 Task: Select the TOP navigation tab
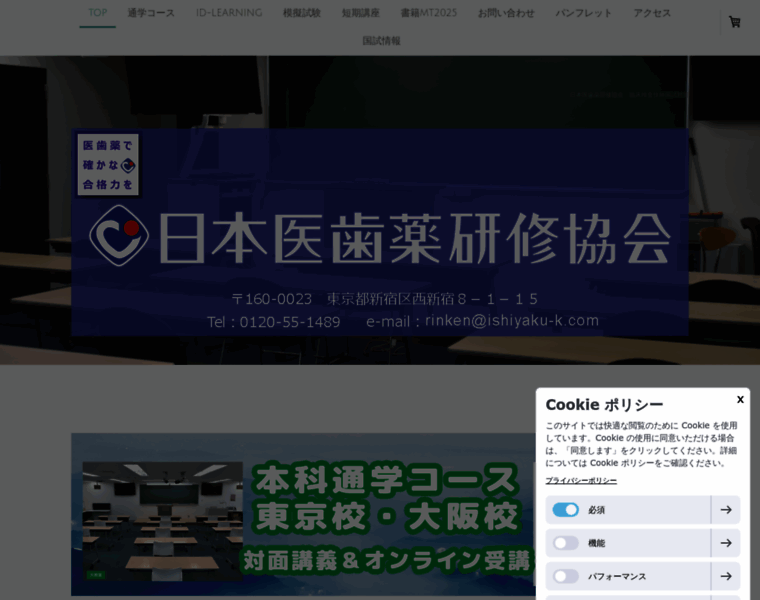pos(97,13)
